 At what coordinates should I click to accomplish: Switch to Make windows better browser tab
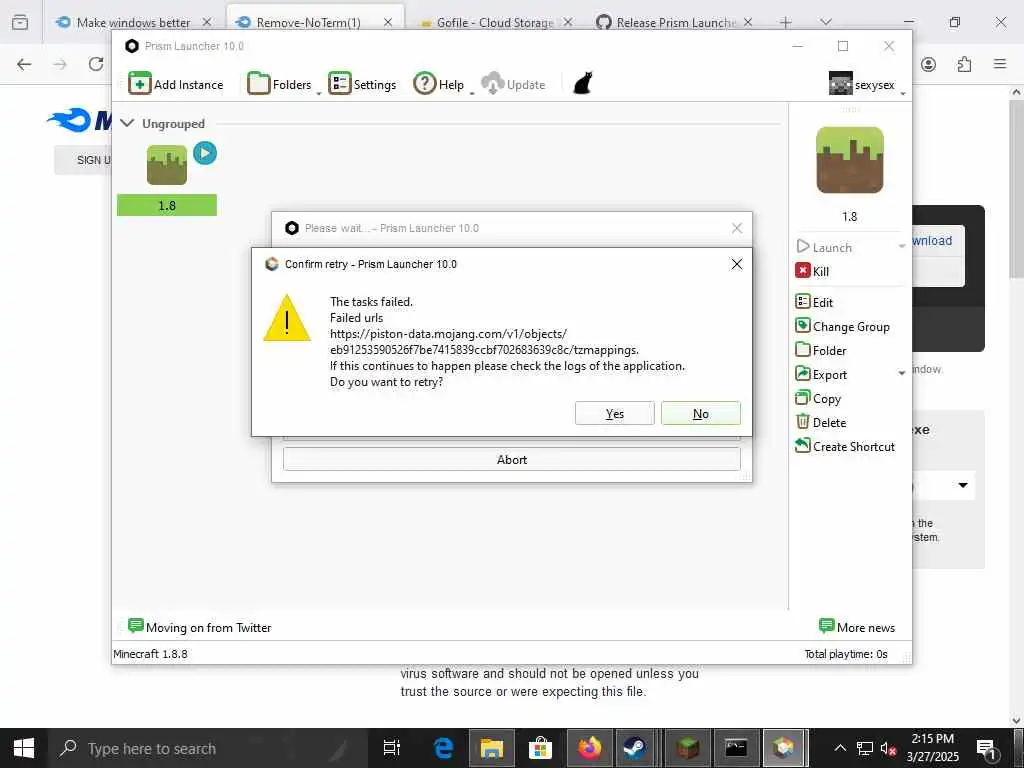133,23
